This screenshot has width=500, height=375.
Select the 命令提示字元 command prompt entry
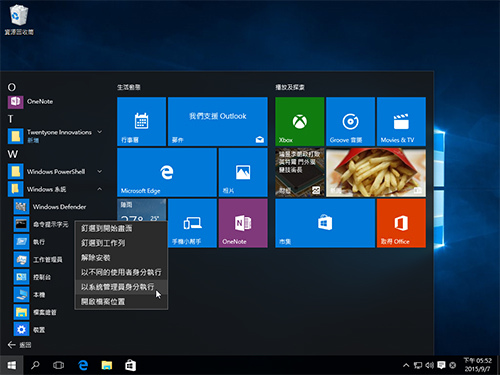pos(41,224)
